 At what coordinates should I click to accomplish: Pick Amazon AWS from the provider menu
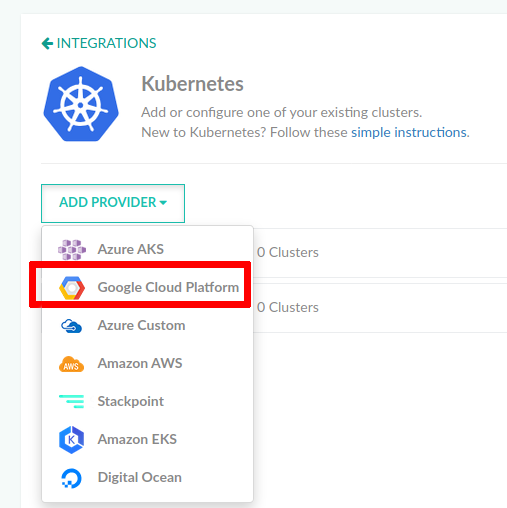[x=147, y=364]
